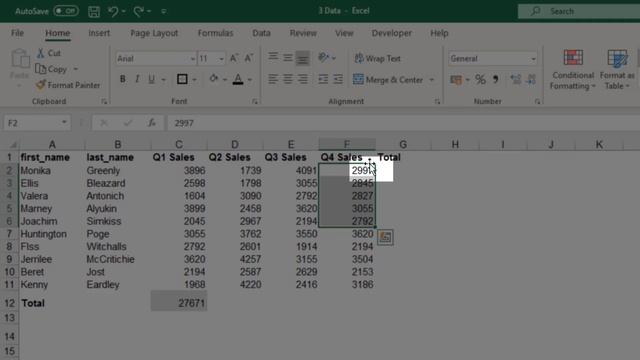Click the formula bar showing 2997

pos(403,123)
